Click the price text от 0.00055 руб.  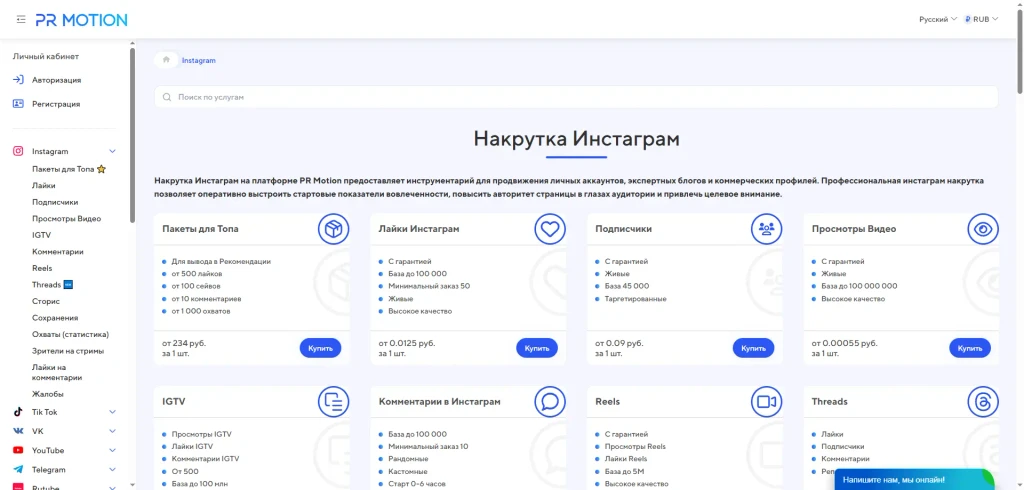(x=844, y=343)
